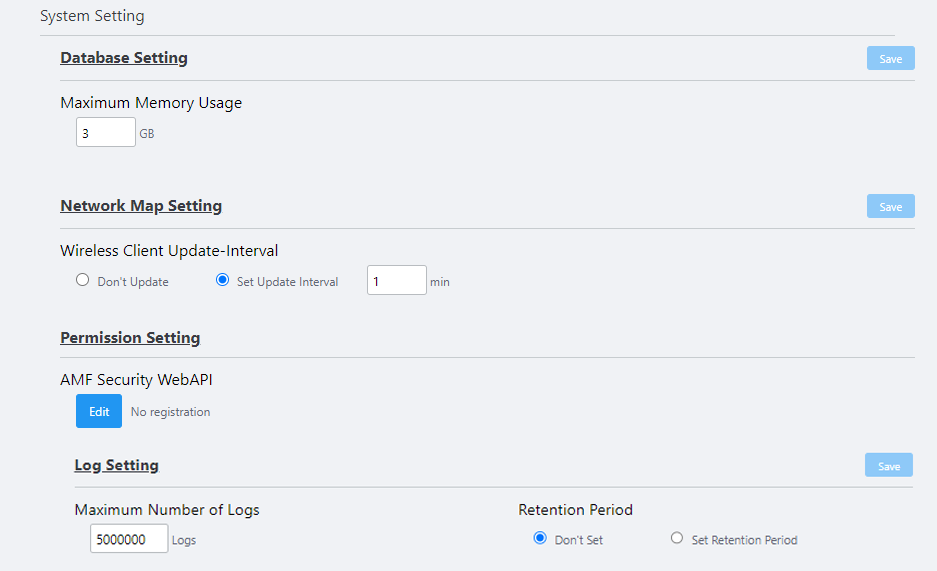937x571 pixels.
Task: Focus the update interval minutes field
Action: click(397, 281)
